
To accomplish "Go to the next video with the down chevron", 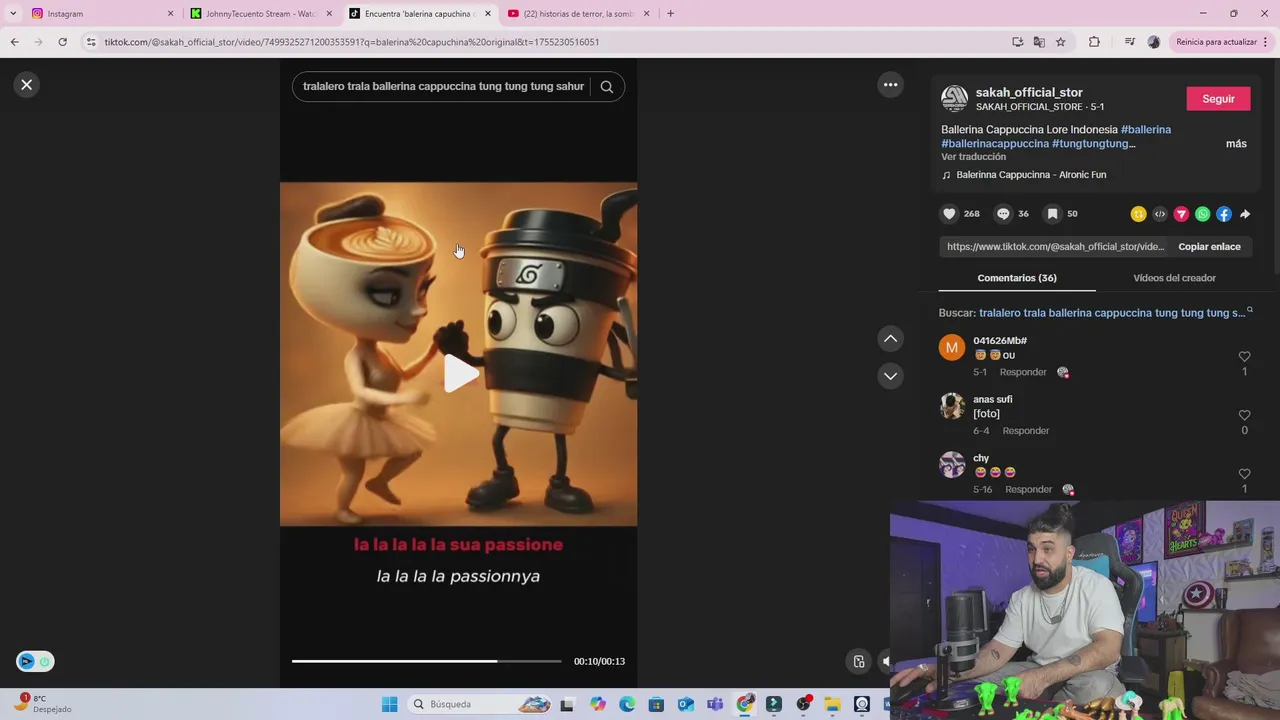I will (890, 376).
